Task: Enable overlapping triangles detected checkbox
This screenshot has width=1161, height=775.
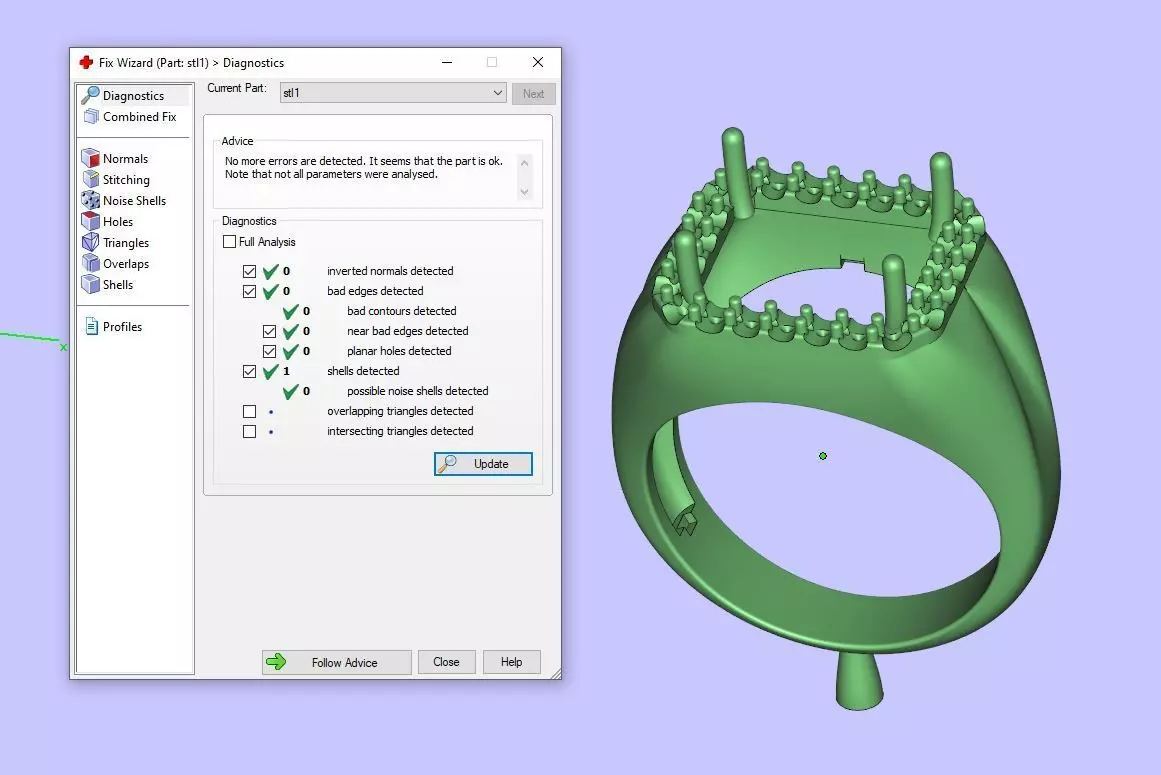Action: 250,411
